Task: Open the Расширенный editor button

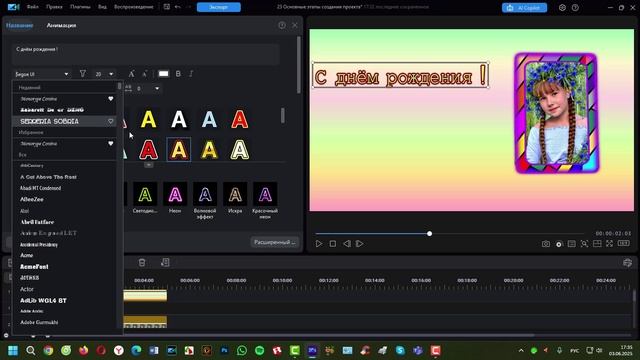Action: pos(275,242)
